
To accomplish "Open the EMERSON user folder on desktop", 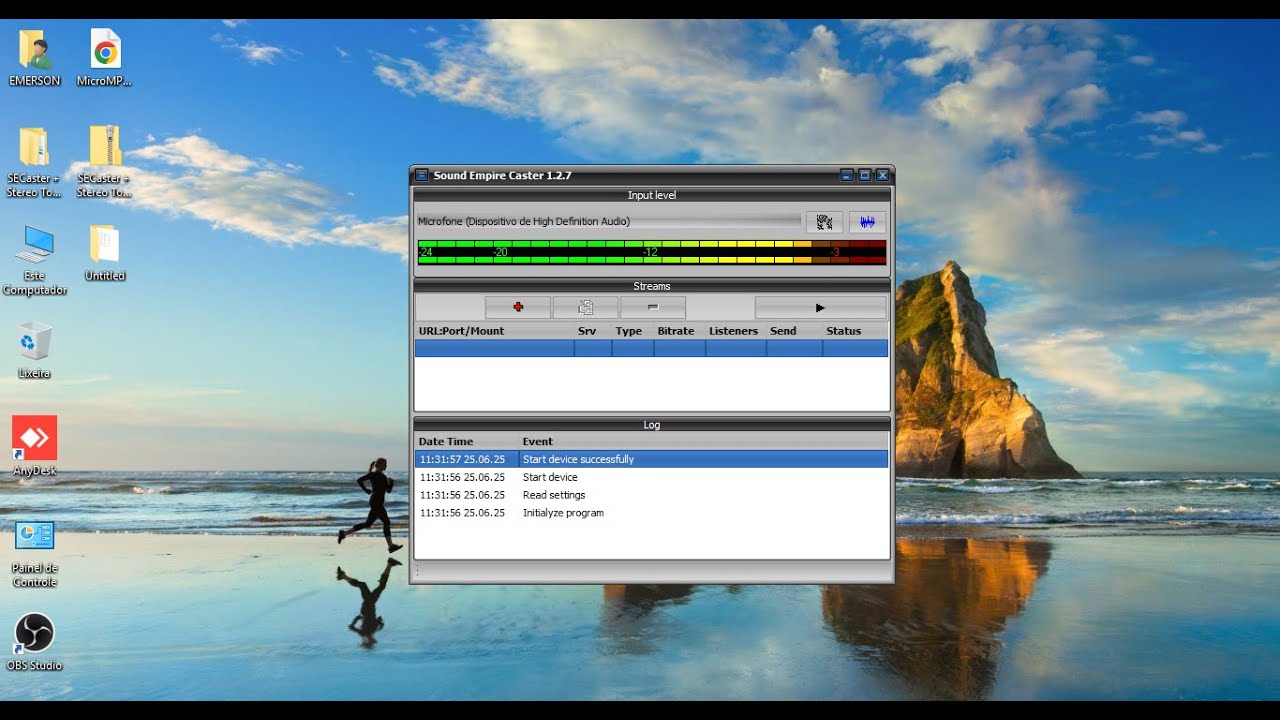I will point(35,58).
